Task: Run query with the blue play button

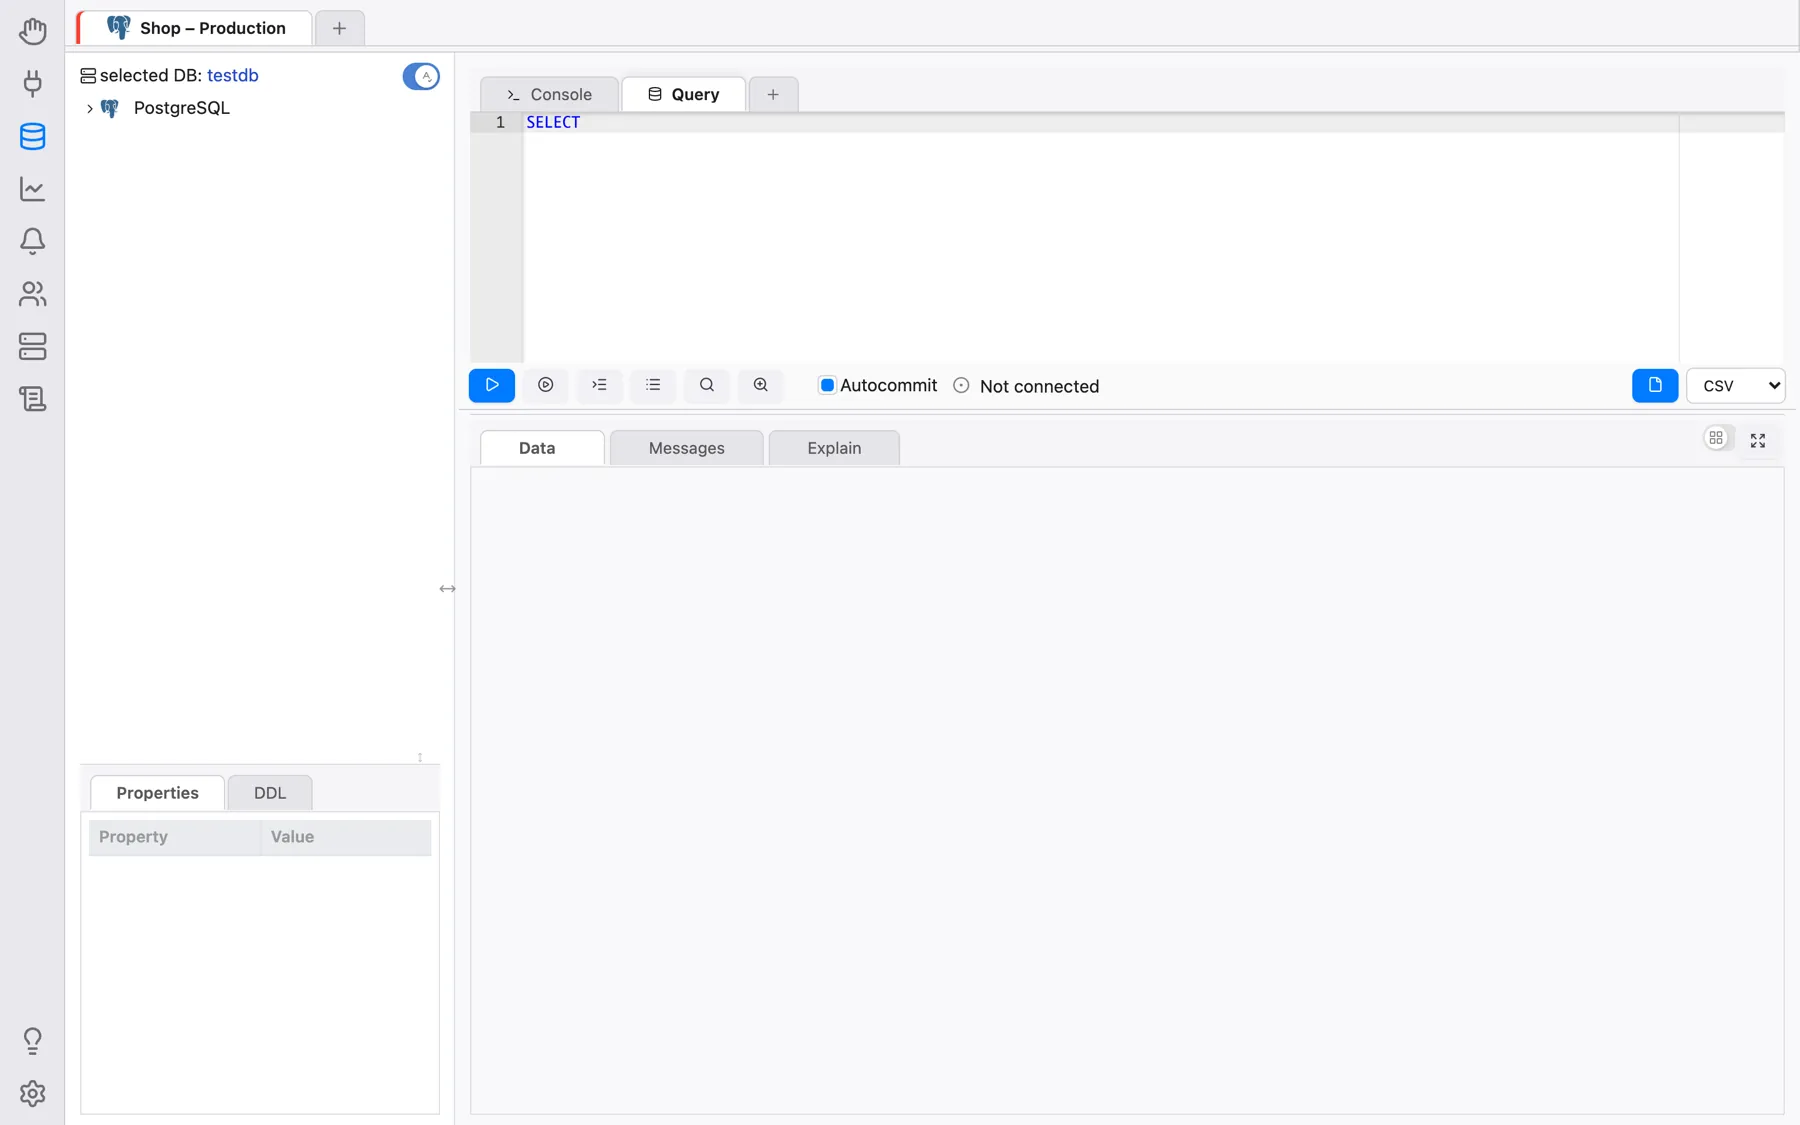Action: (492, 385)
